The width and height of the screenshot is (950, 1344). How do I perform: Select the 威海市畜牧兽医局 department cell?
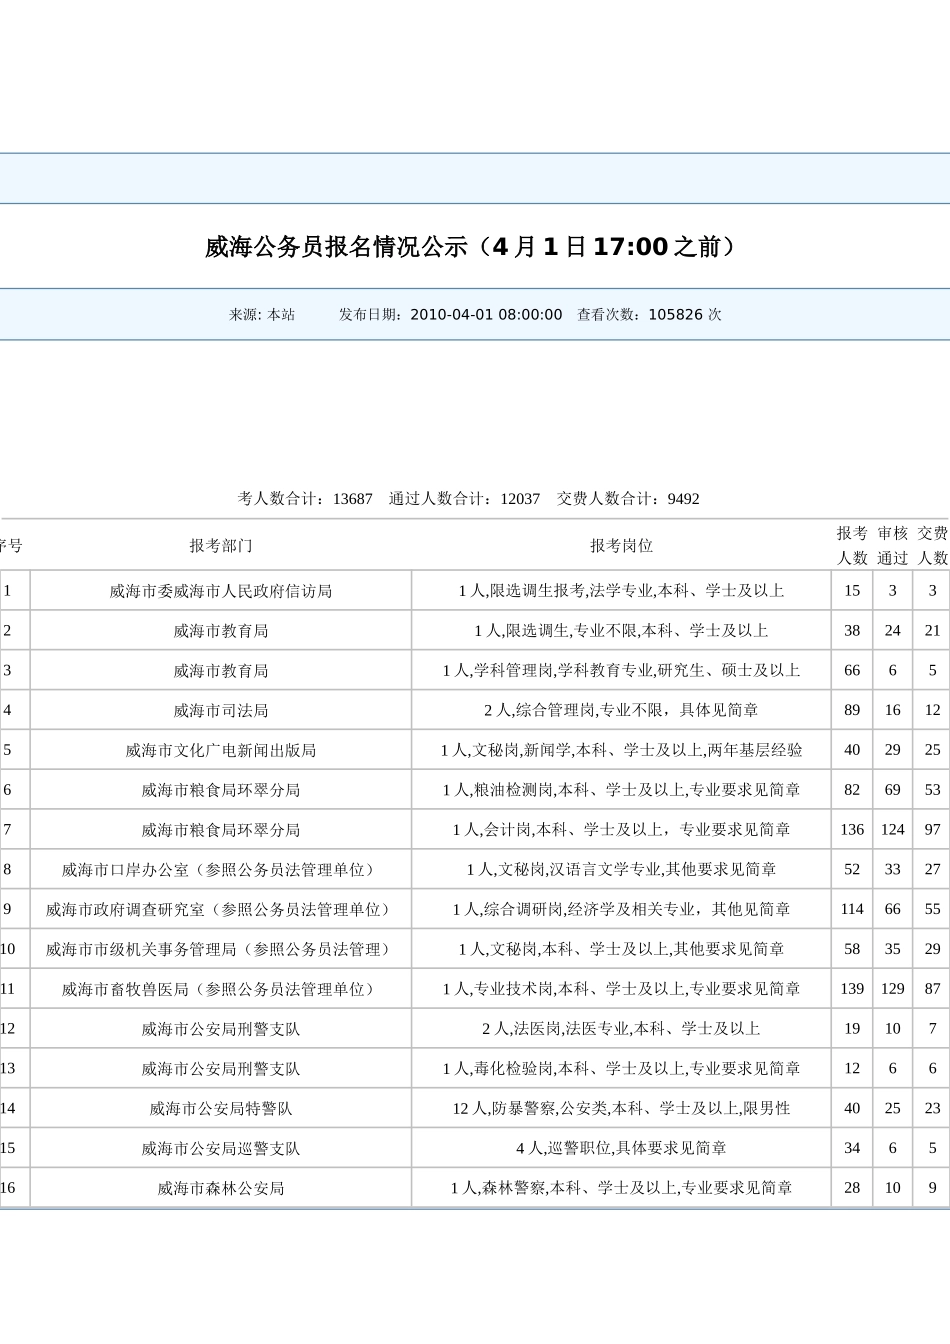(x=221, y=989)
